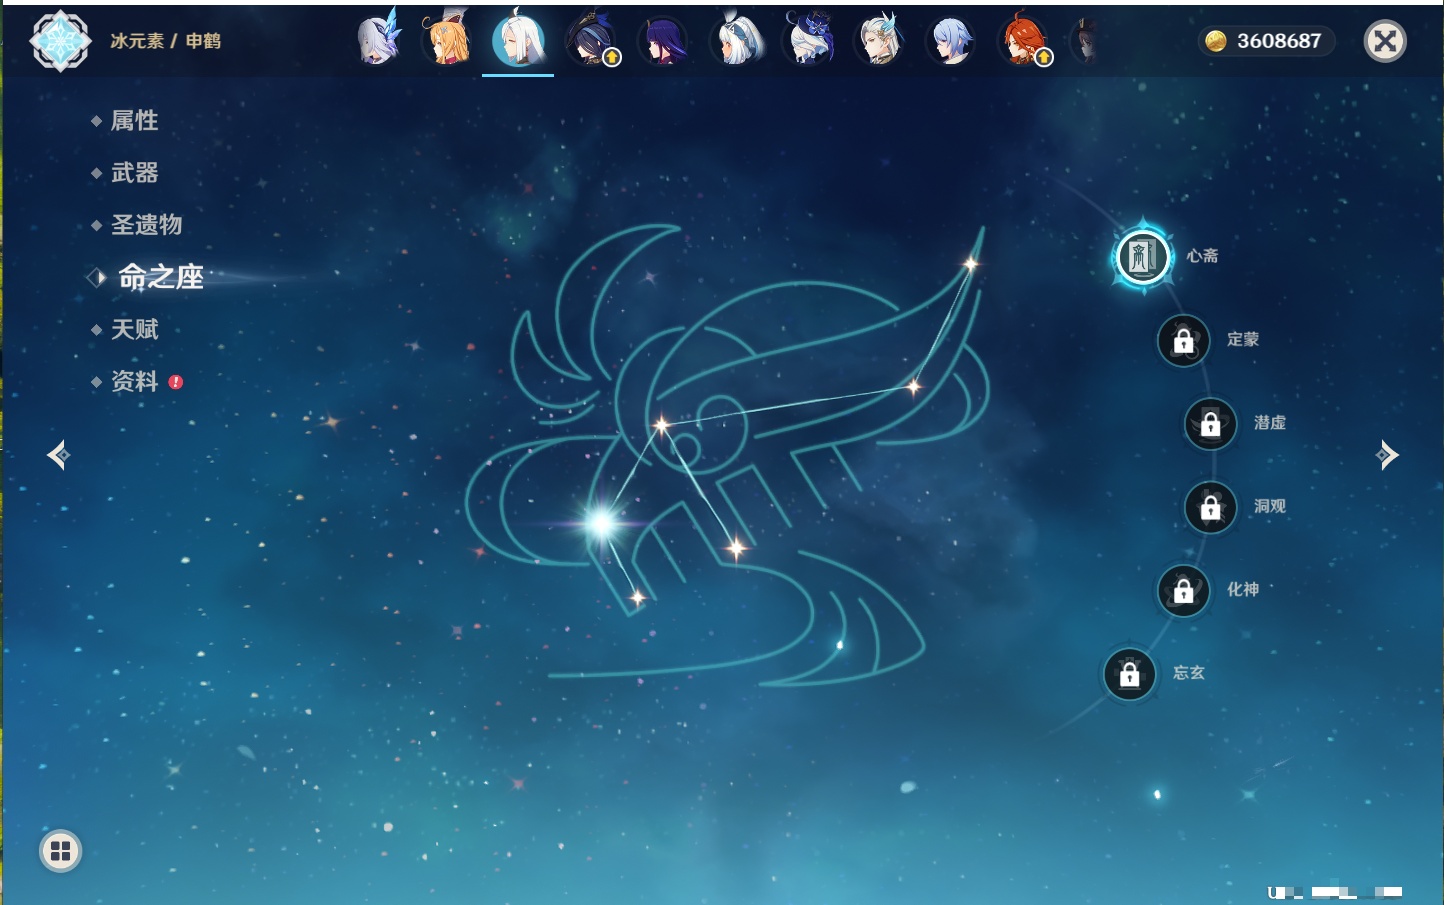1444x905 pixels.
Task: Open the activated 心斋 constellation node
Action: point(1142,257)
